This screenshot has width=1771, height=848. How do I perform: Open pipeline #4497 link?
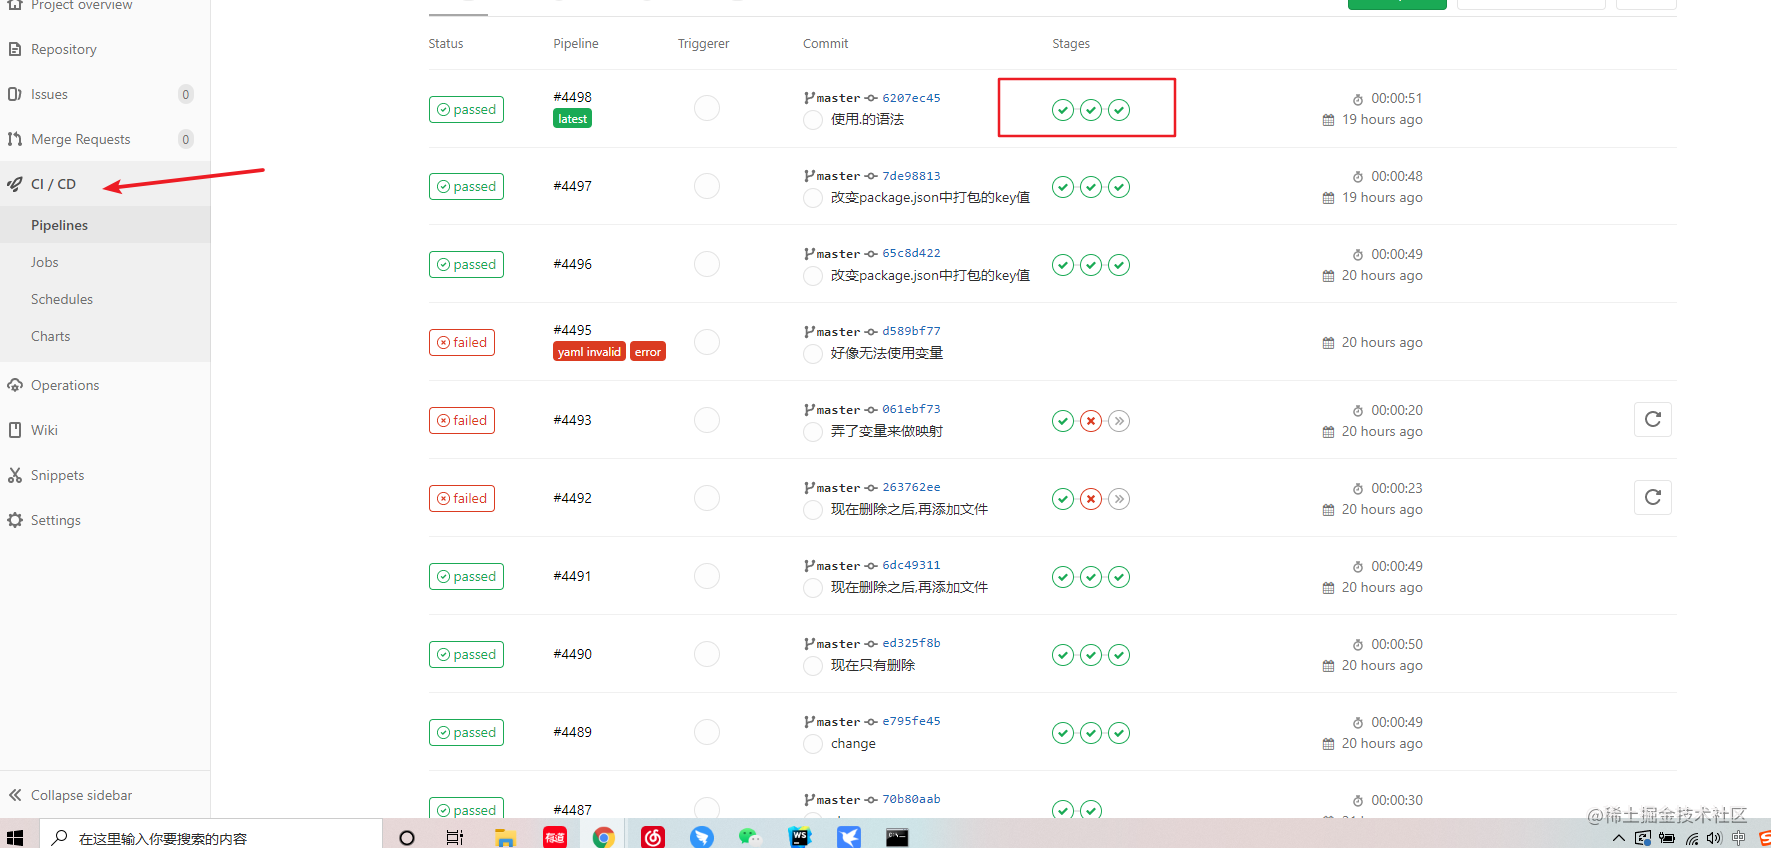click(572, 186)
